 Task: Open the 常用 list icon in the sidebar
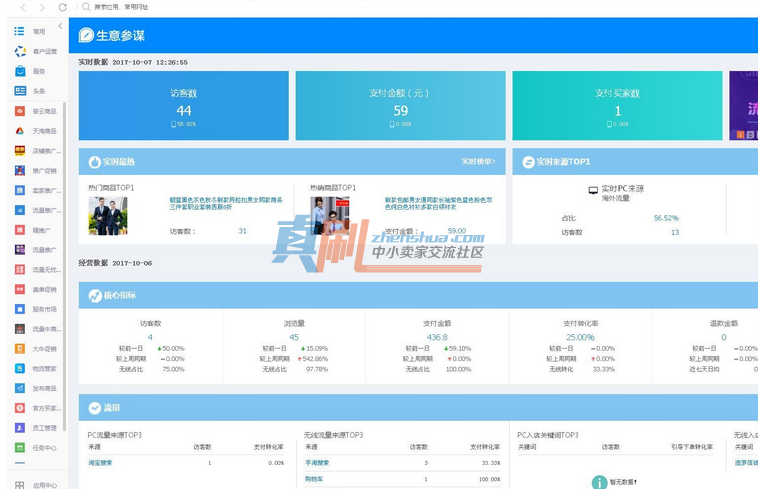pos(19,31)
